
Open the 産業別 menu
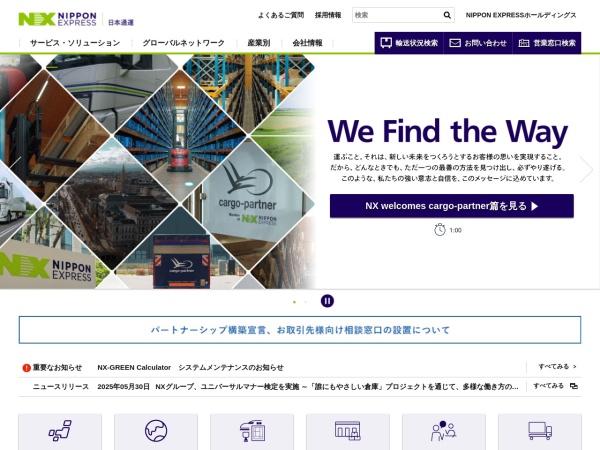pyautogui.click(x=259, y=43)
